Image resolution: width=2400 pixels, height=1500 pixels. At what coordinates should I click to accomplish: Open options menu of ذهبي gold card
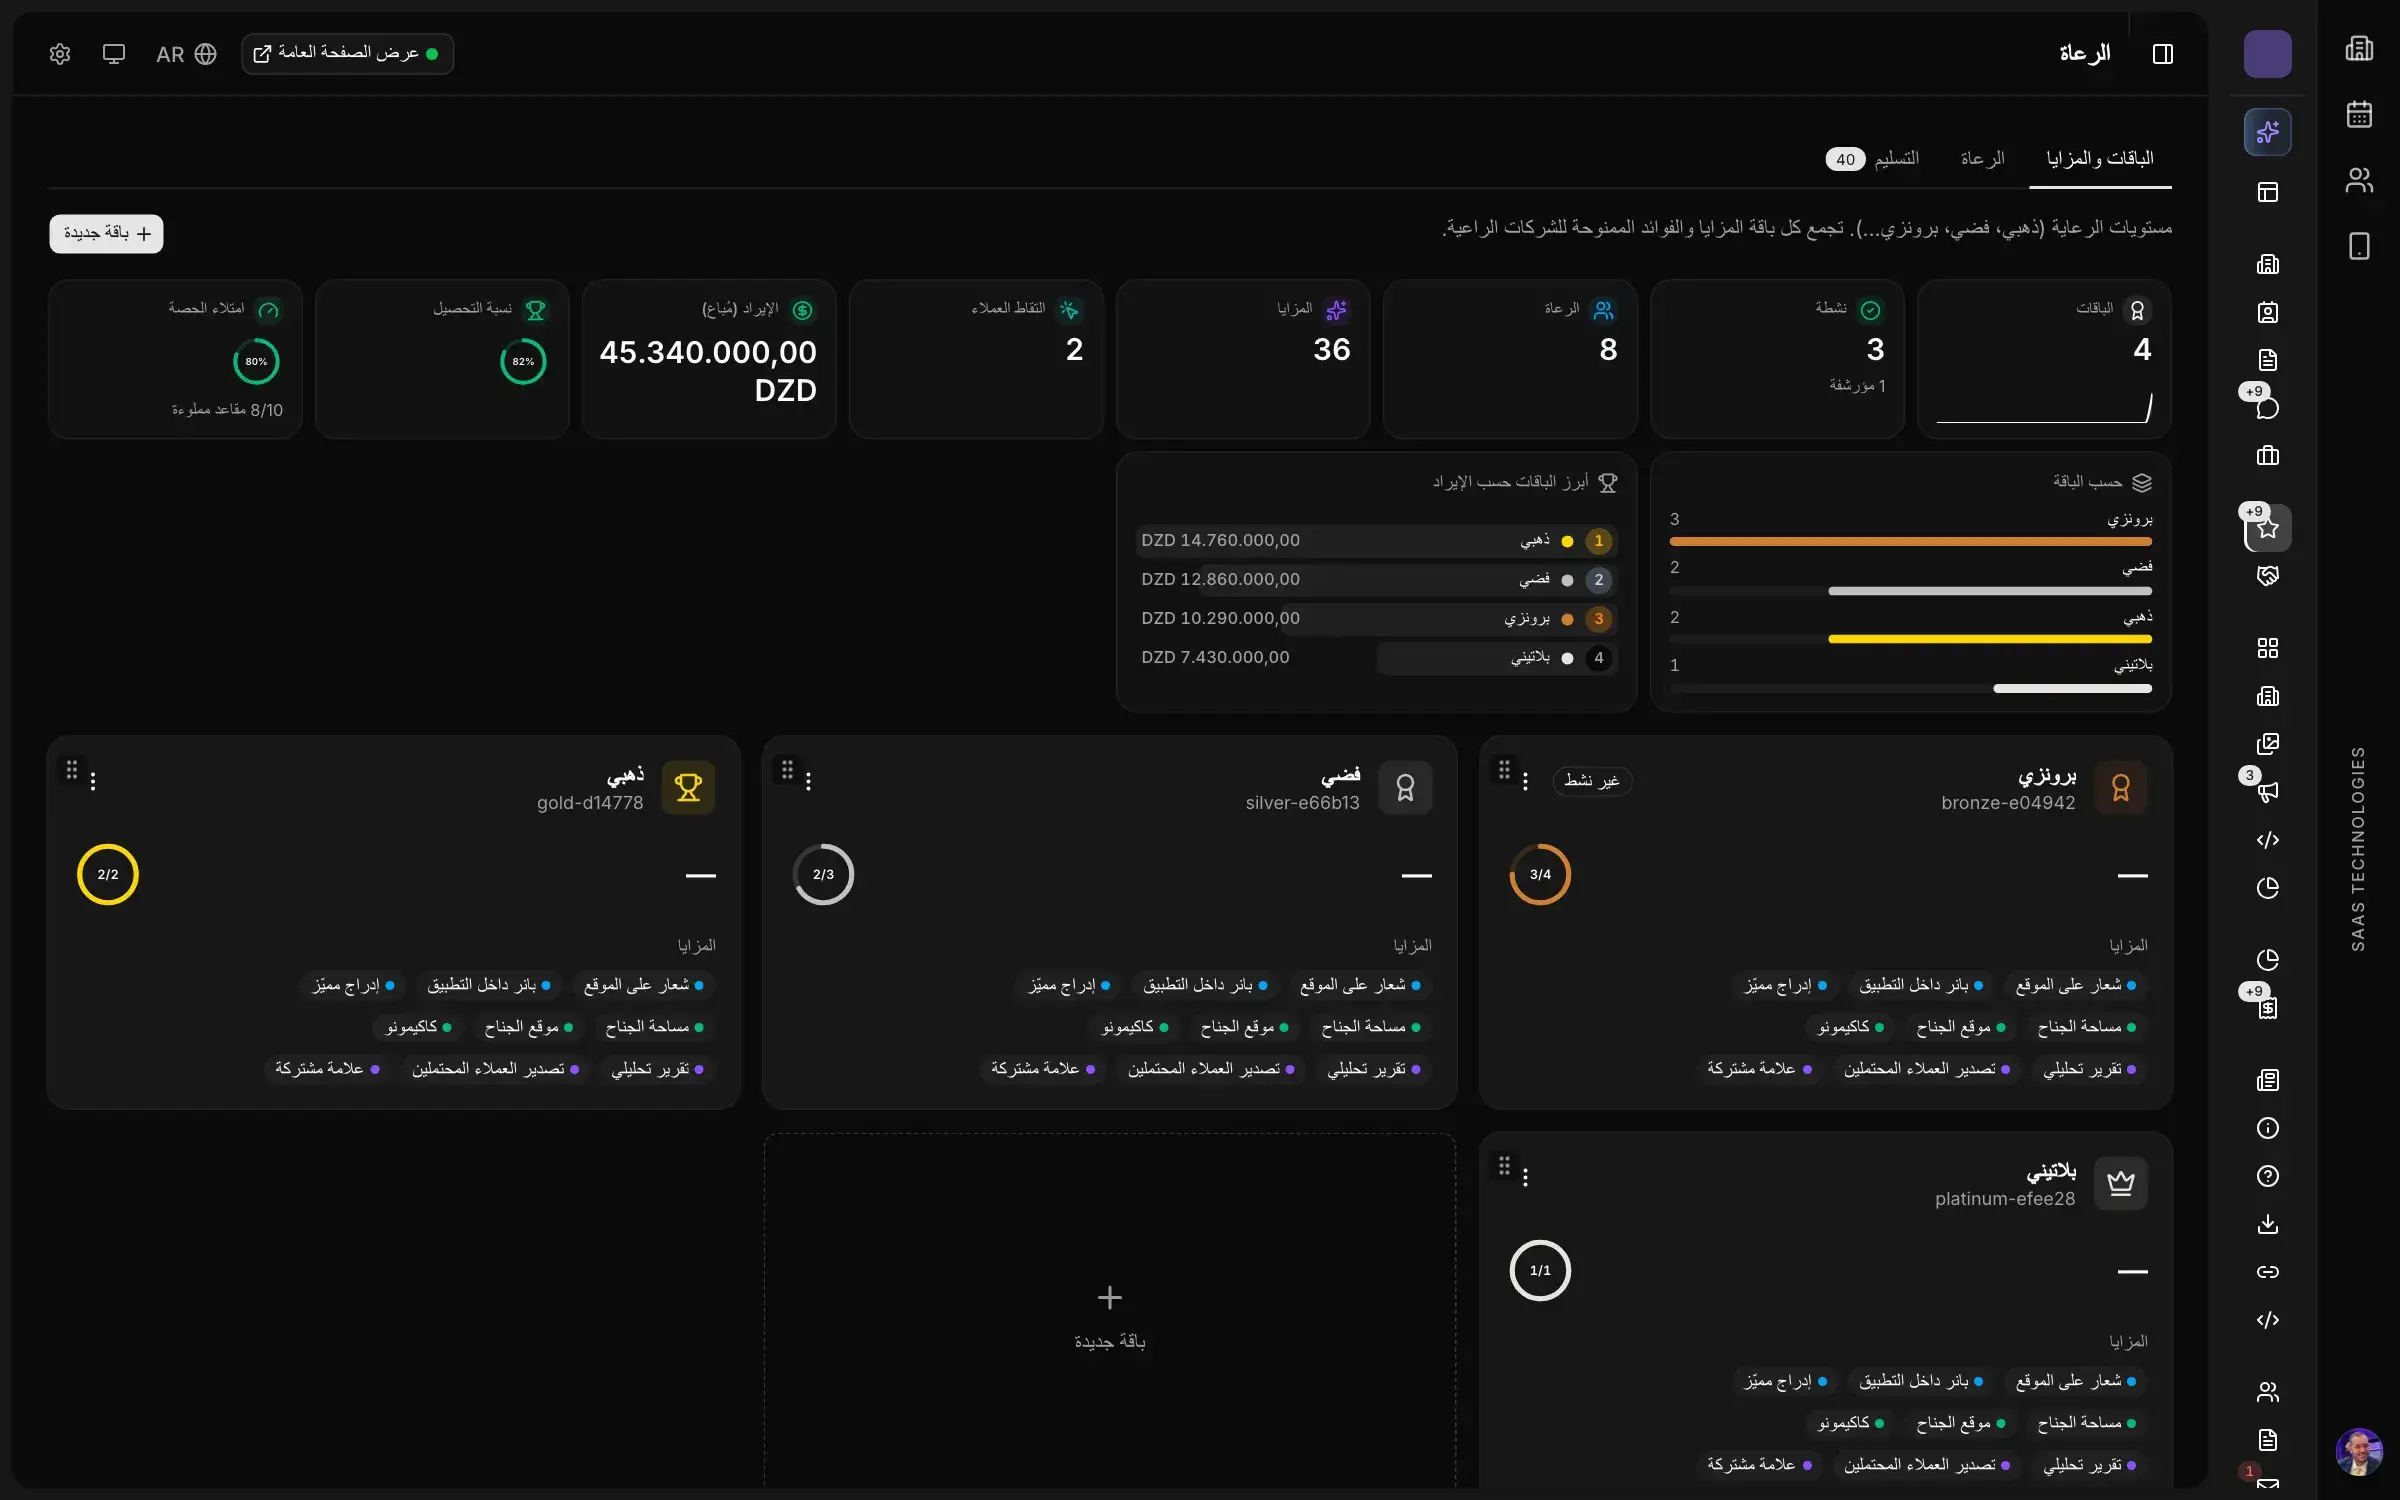click(x=93, y=781)
